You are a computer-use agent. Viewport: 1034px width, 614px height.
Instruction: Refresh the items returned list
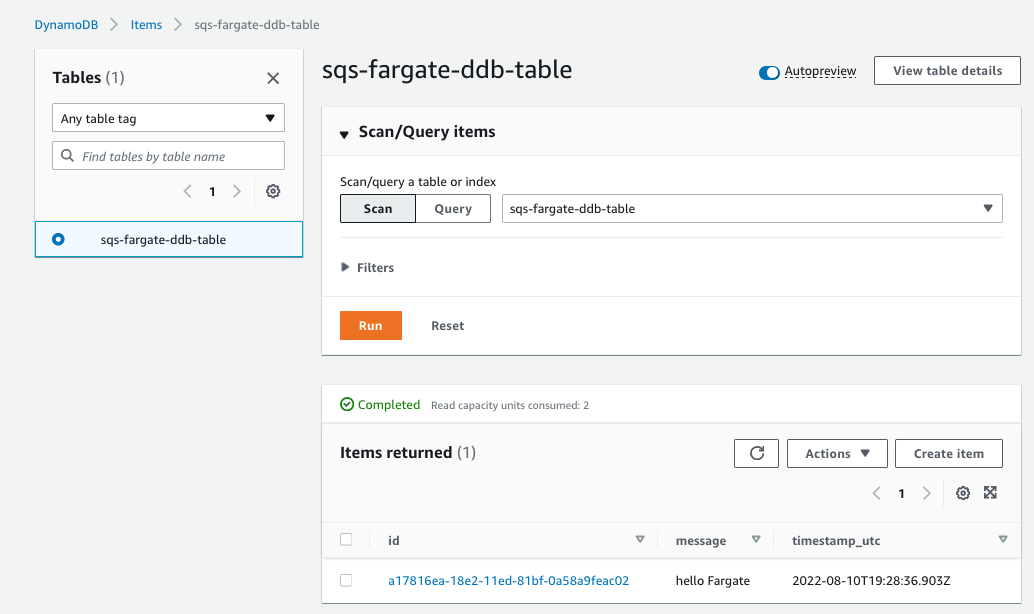pyautogui.click(x=756, y=453)
